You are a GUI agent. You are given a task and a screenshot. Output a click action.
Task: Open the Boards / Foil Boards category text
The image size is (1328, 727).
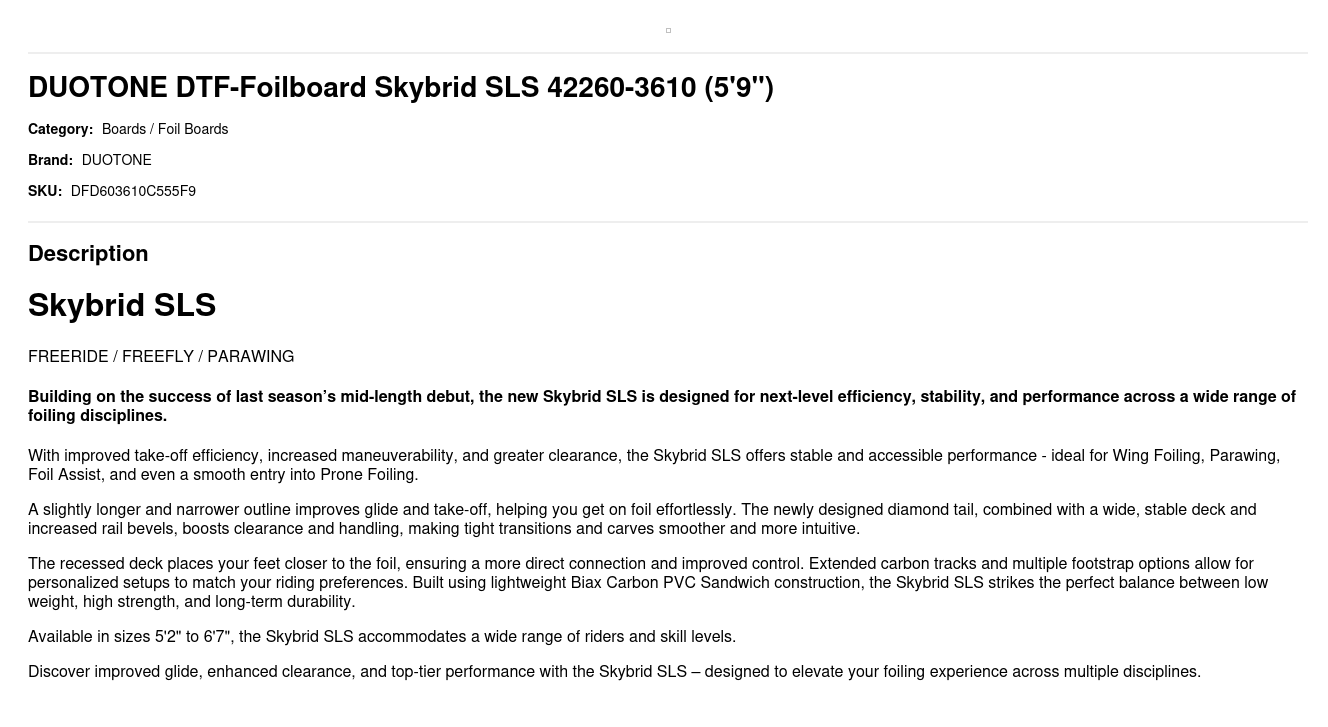tap(165, 129)
